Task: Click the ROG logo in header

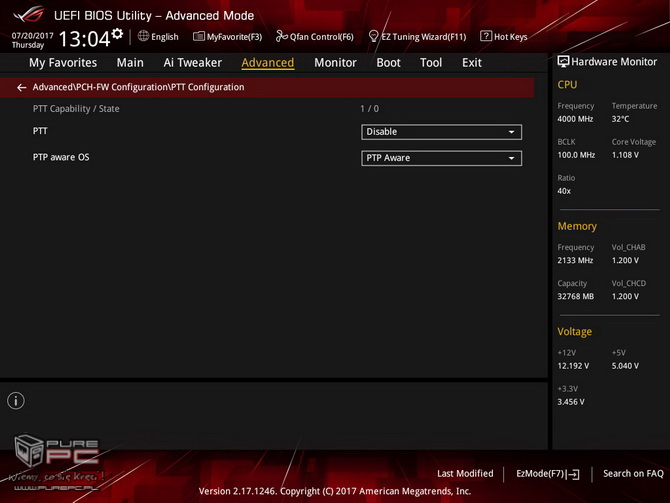Action: (x=29, y=14)
